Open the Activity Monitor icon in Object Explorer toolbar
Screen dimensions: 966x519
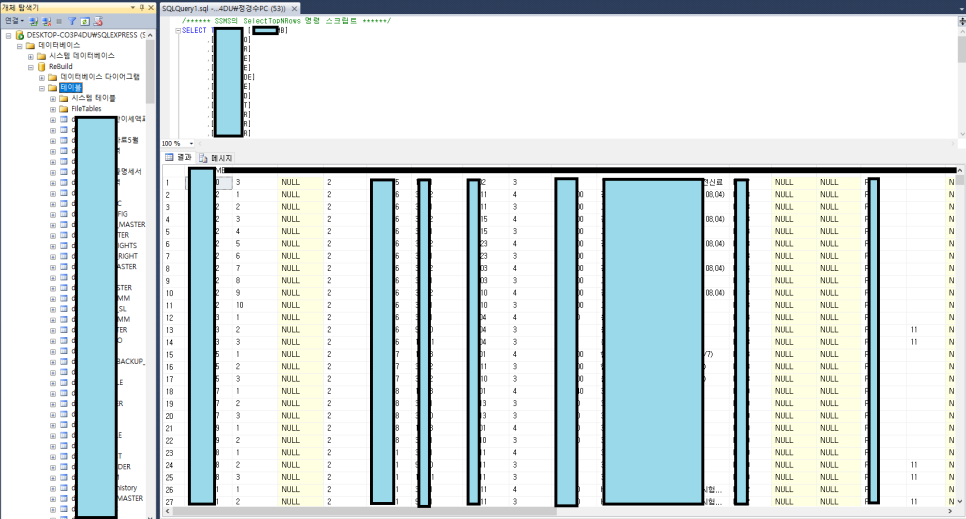pyautogui.click(x=98, y=21)
